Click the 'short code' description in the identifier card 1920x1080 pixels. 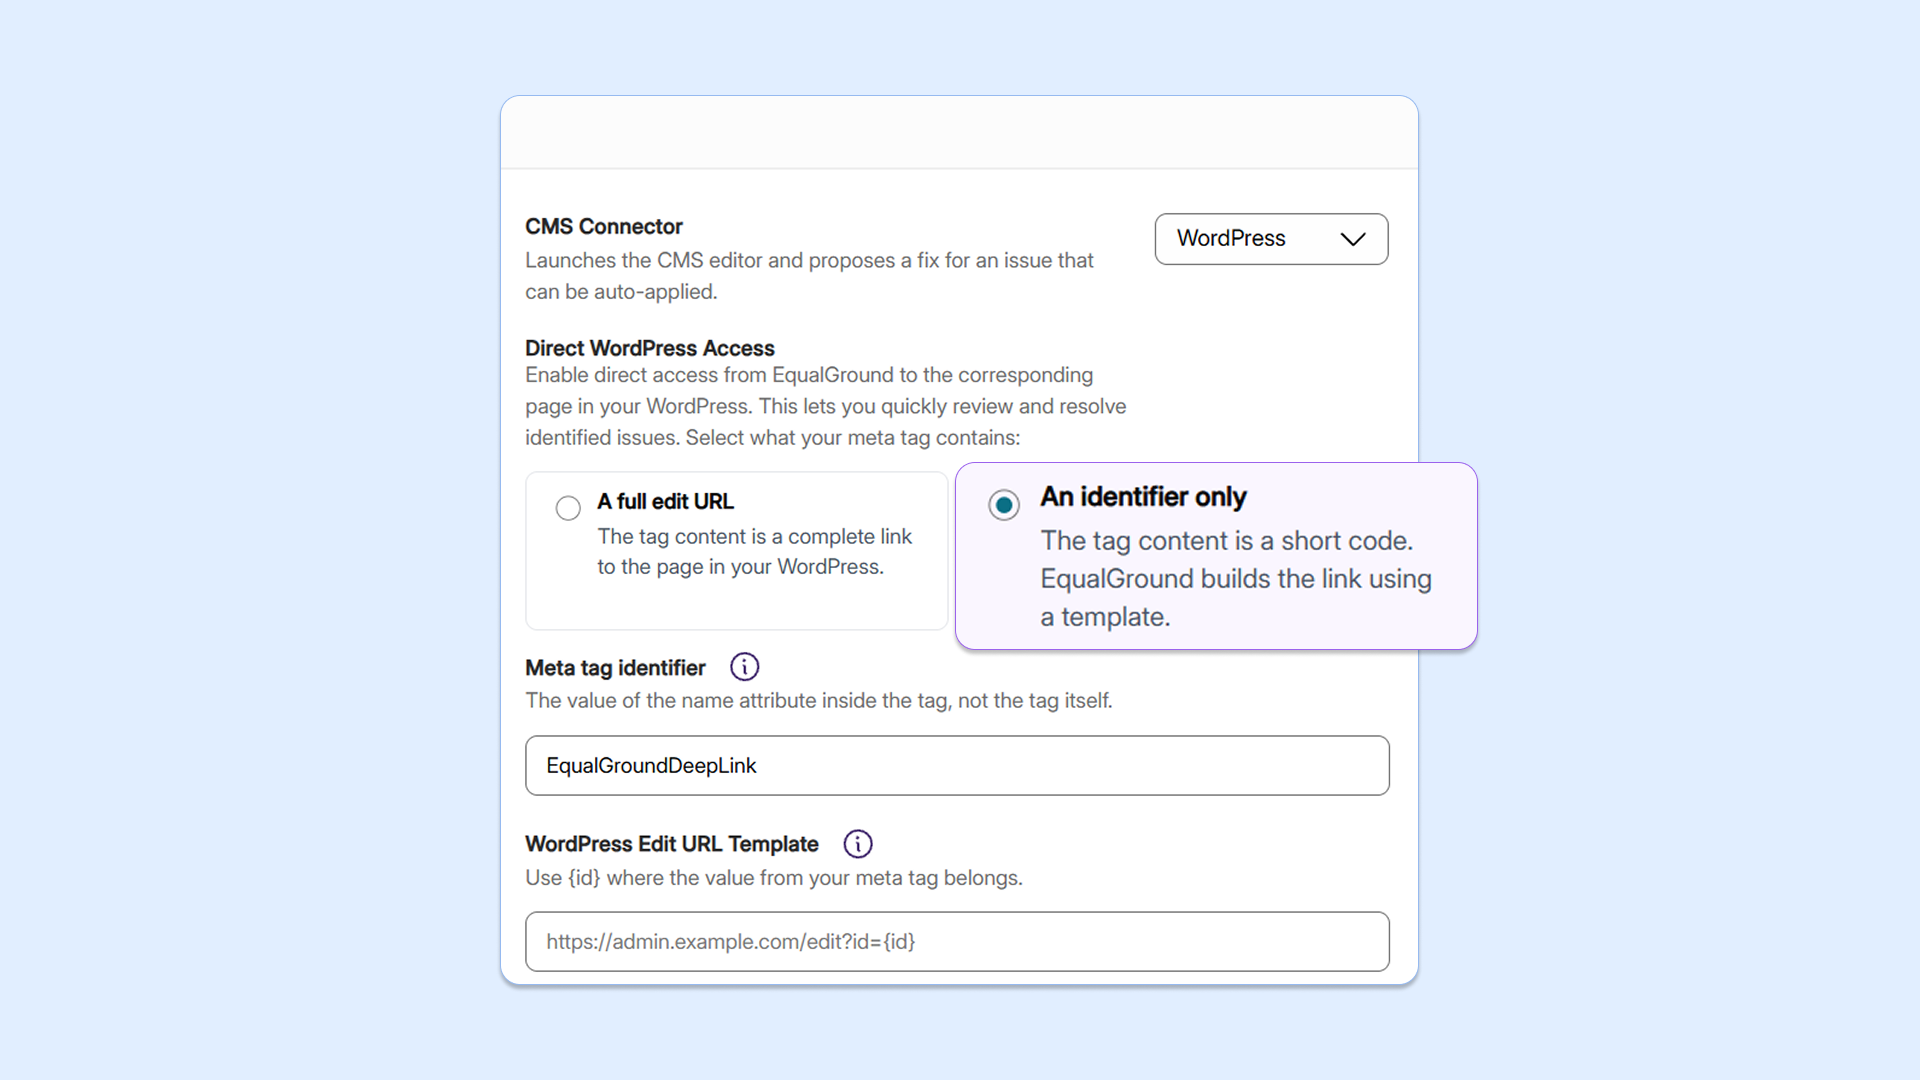coord(1236,579)
